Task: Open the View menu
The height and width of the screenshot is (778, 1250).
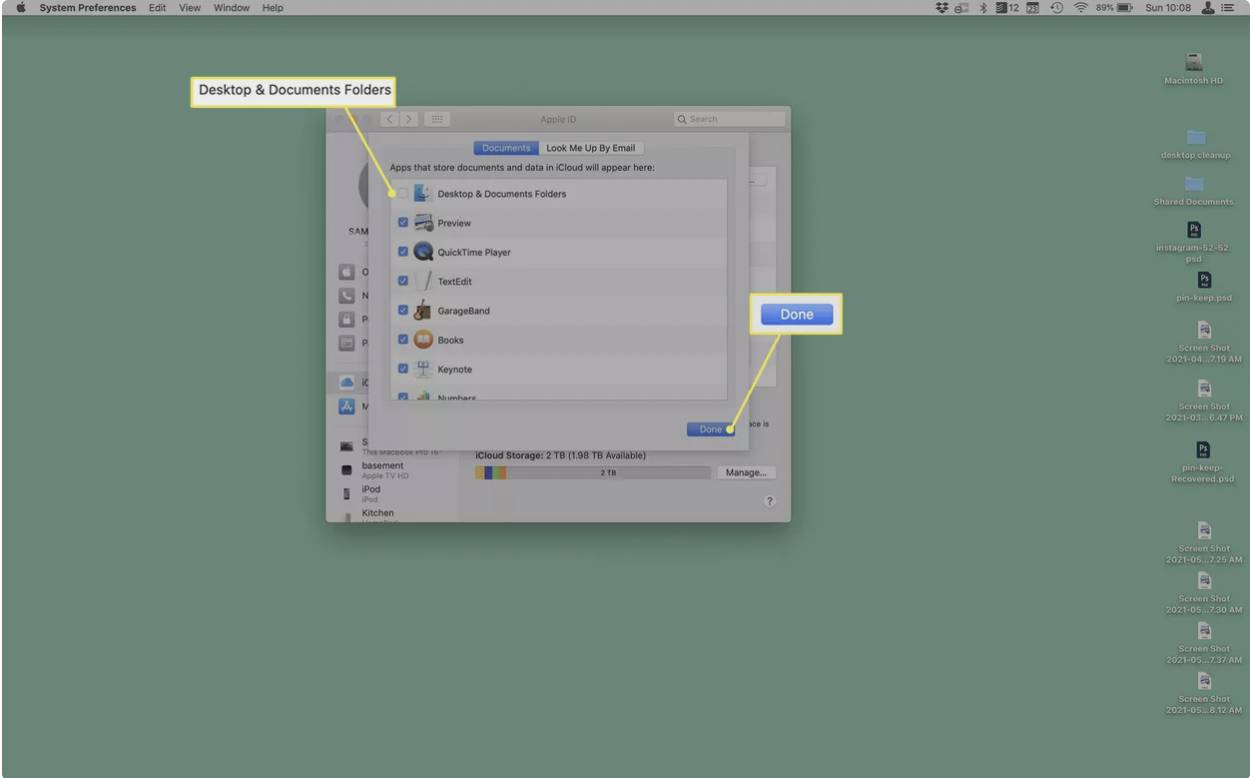Action: 189,7
